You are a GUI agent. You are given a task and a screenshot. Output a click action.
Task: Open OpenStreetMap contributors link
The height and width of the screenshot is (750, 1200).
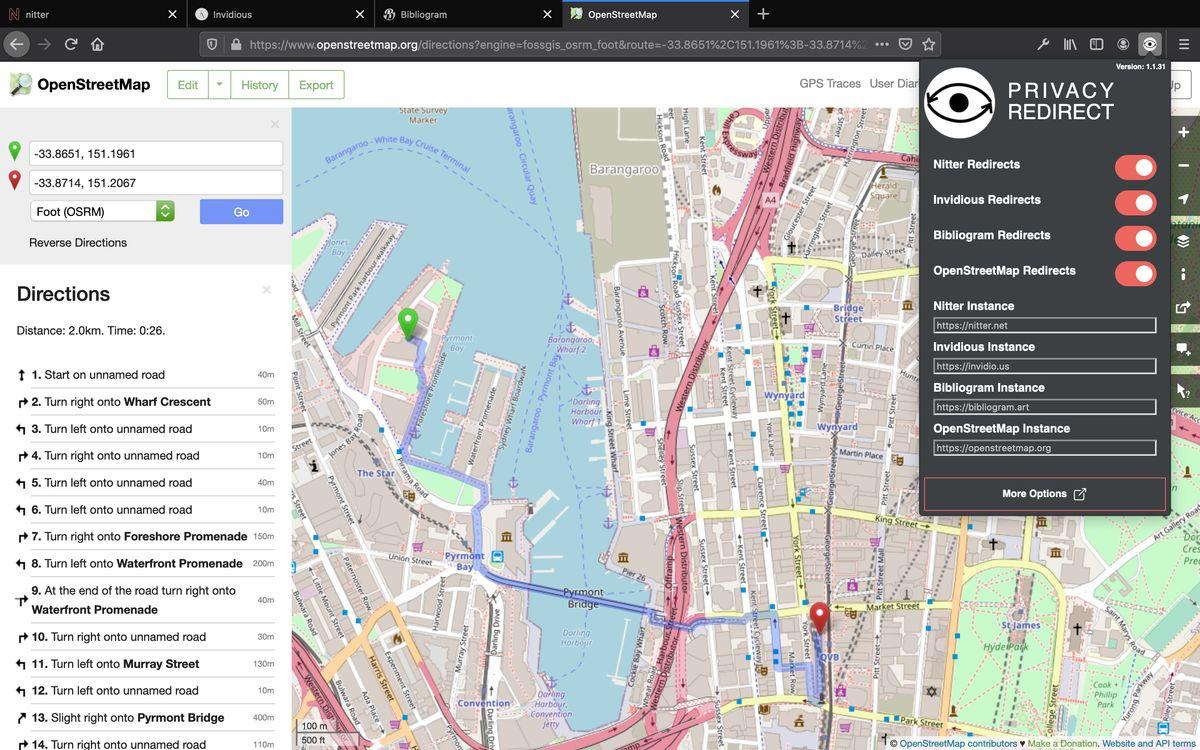[x=958, y=743]
